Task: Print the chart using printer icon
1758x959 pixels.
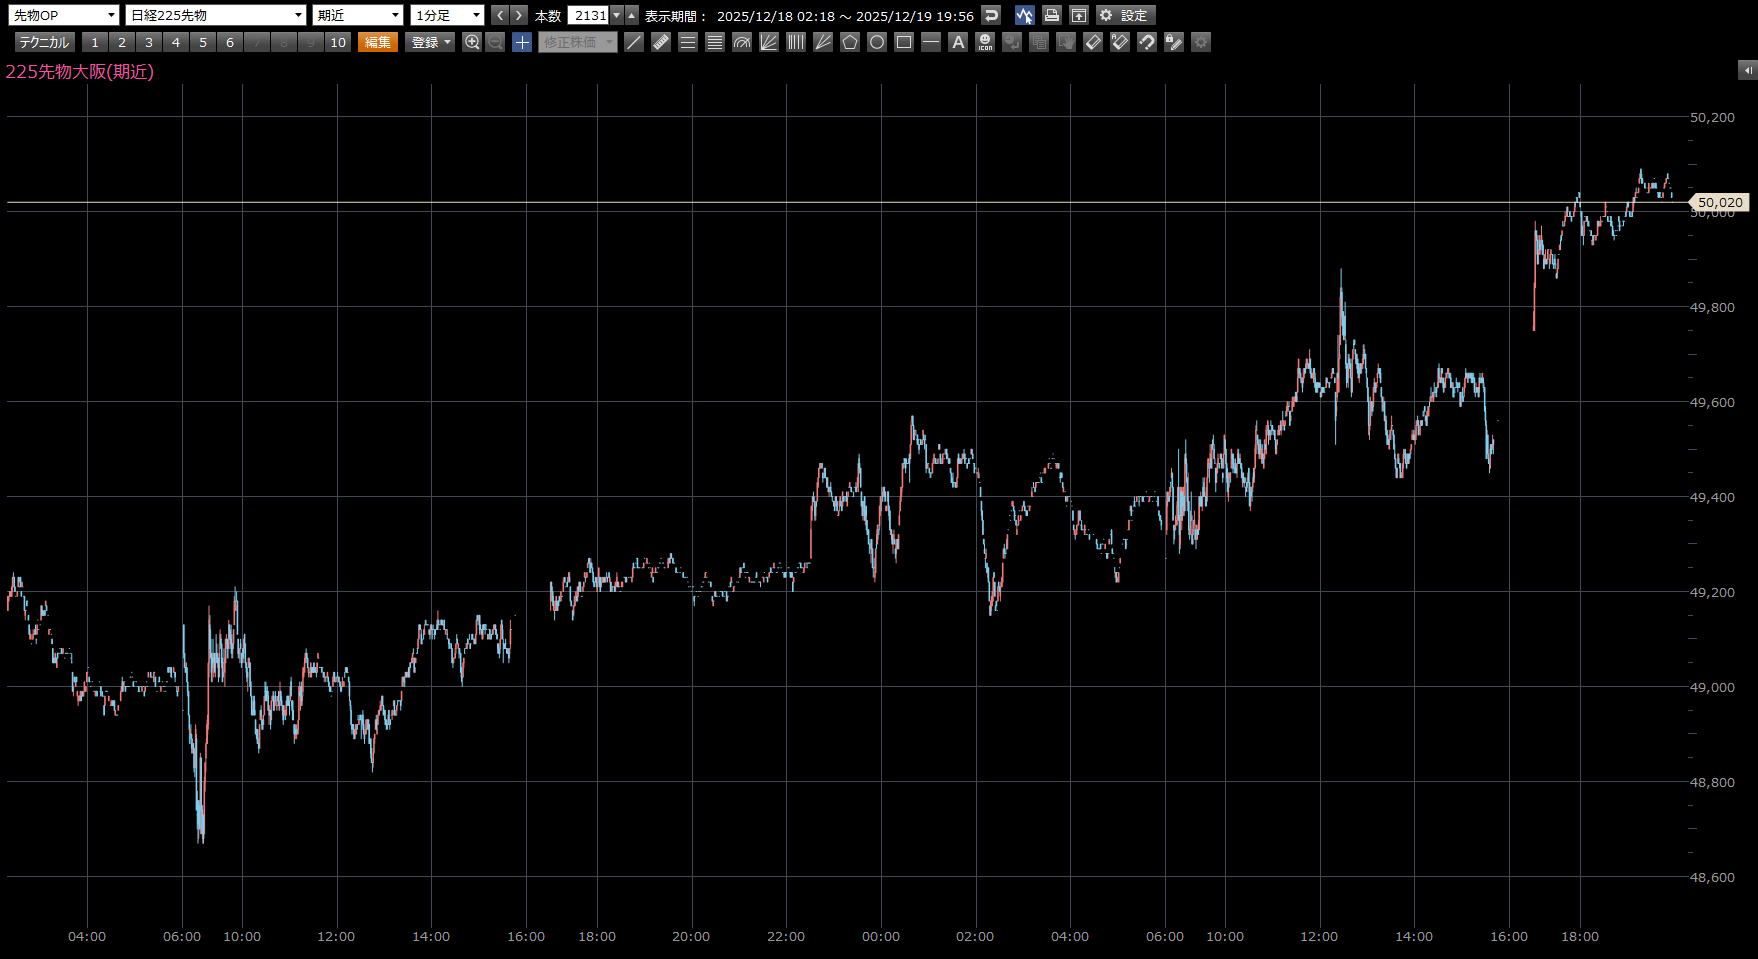Action: pos(1051,15)
